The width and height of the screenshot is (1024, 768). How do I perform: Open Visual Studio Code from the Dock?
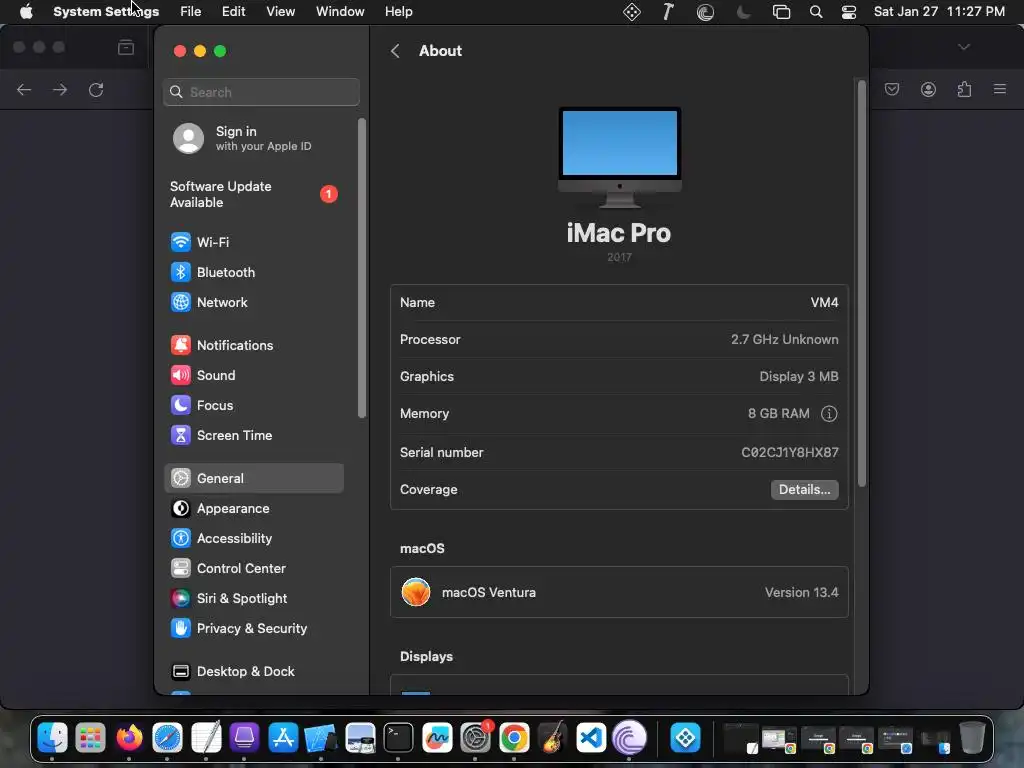point(591,738)
